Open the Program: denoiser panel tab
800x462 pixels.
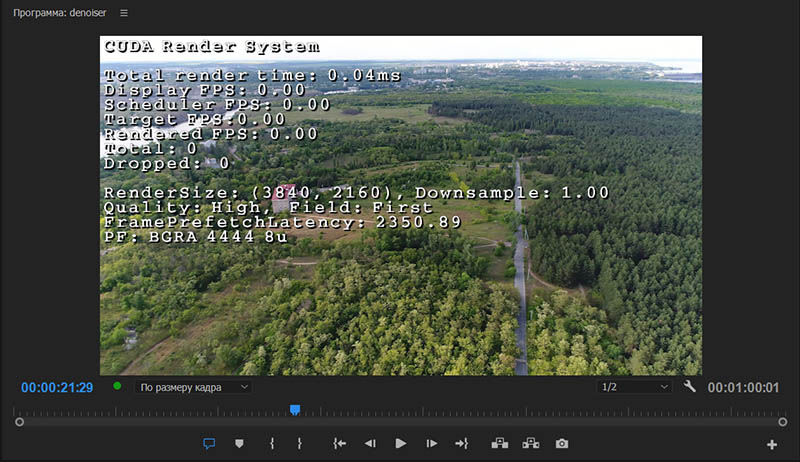pos(60,13)
